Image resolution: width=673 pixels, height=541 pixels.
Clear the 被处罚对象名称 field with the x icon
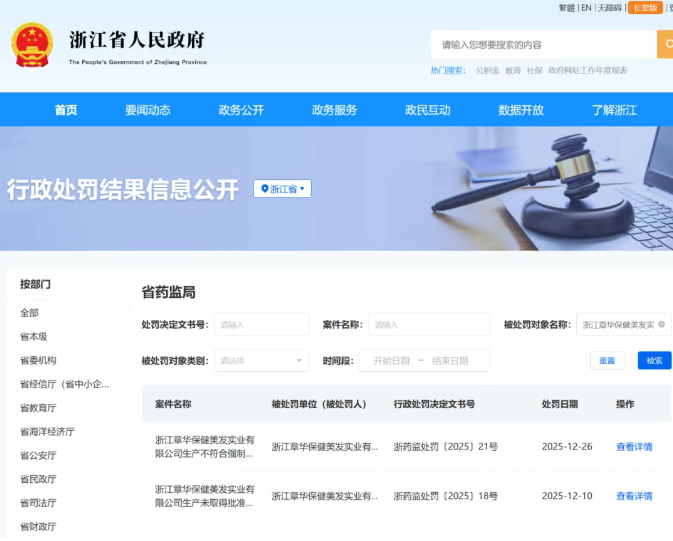pos(661,325)
